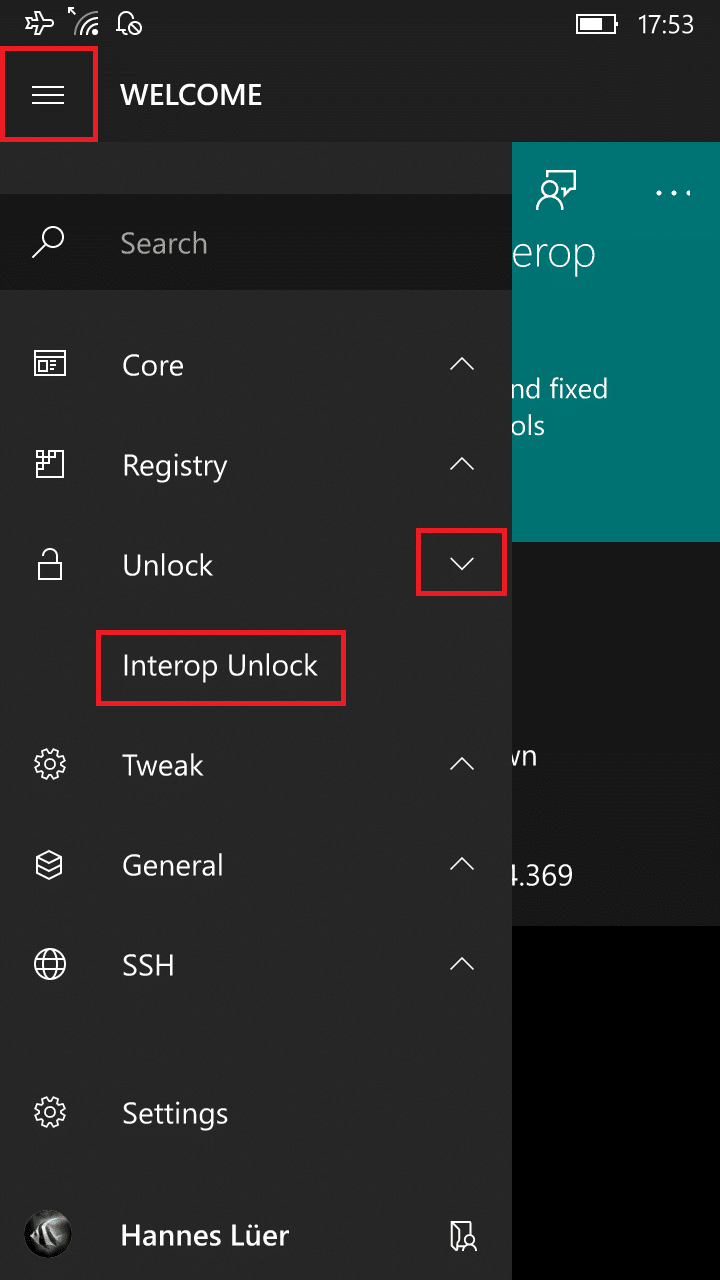Tap the search magnifier icon
The height and width of the screenshot is (1280, 720).
48,243
